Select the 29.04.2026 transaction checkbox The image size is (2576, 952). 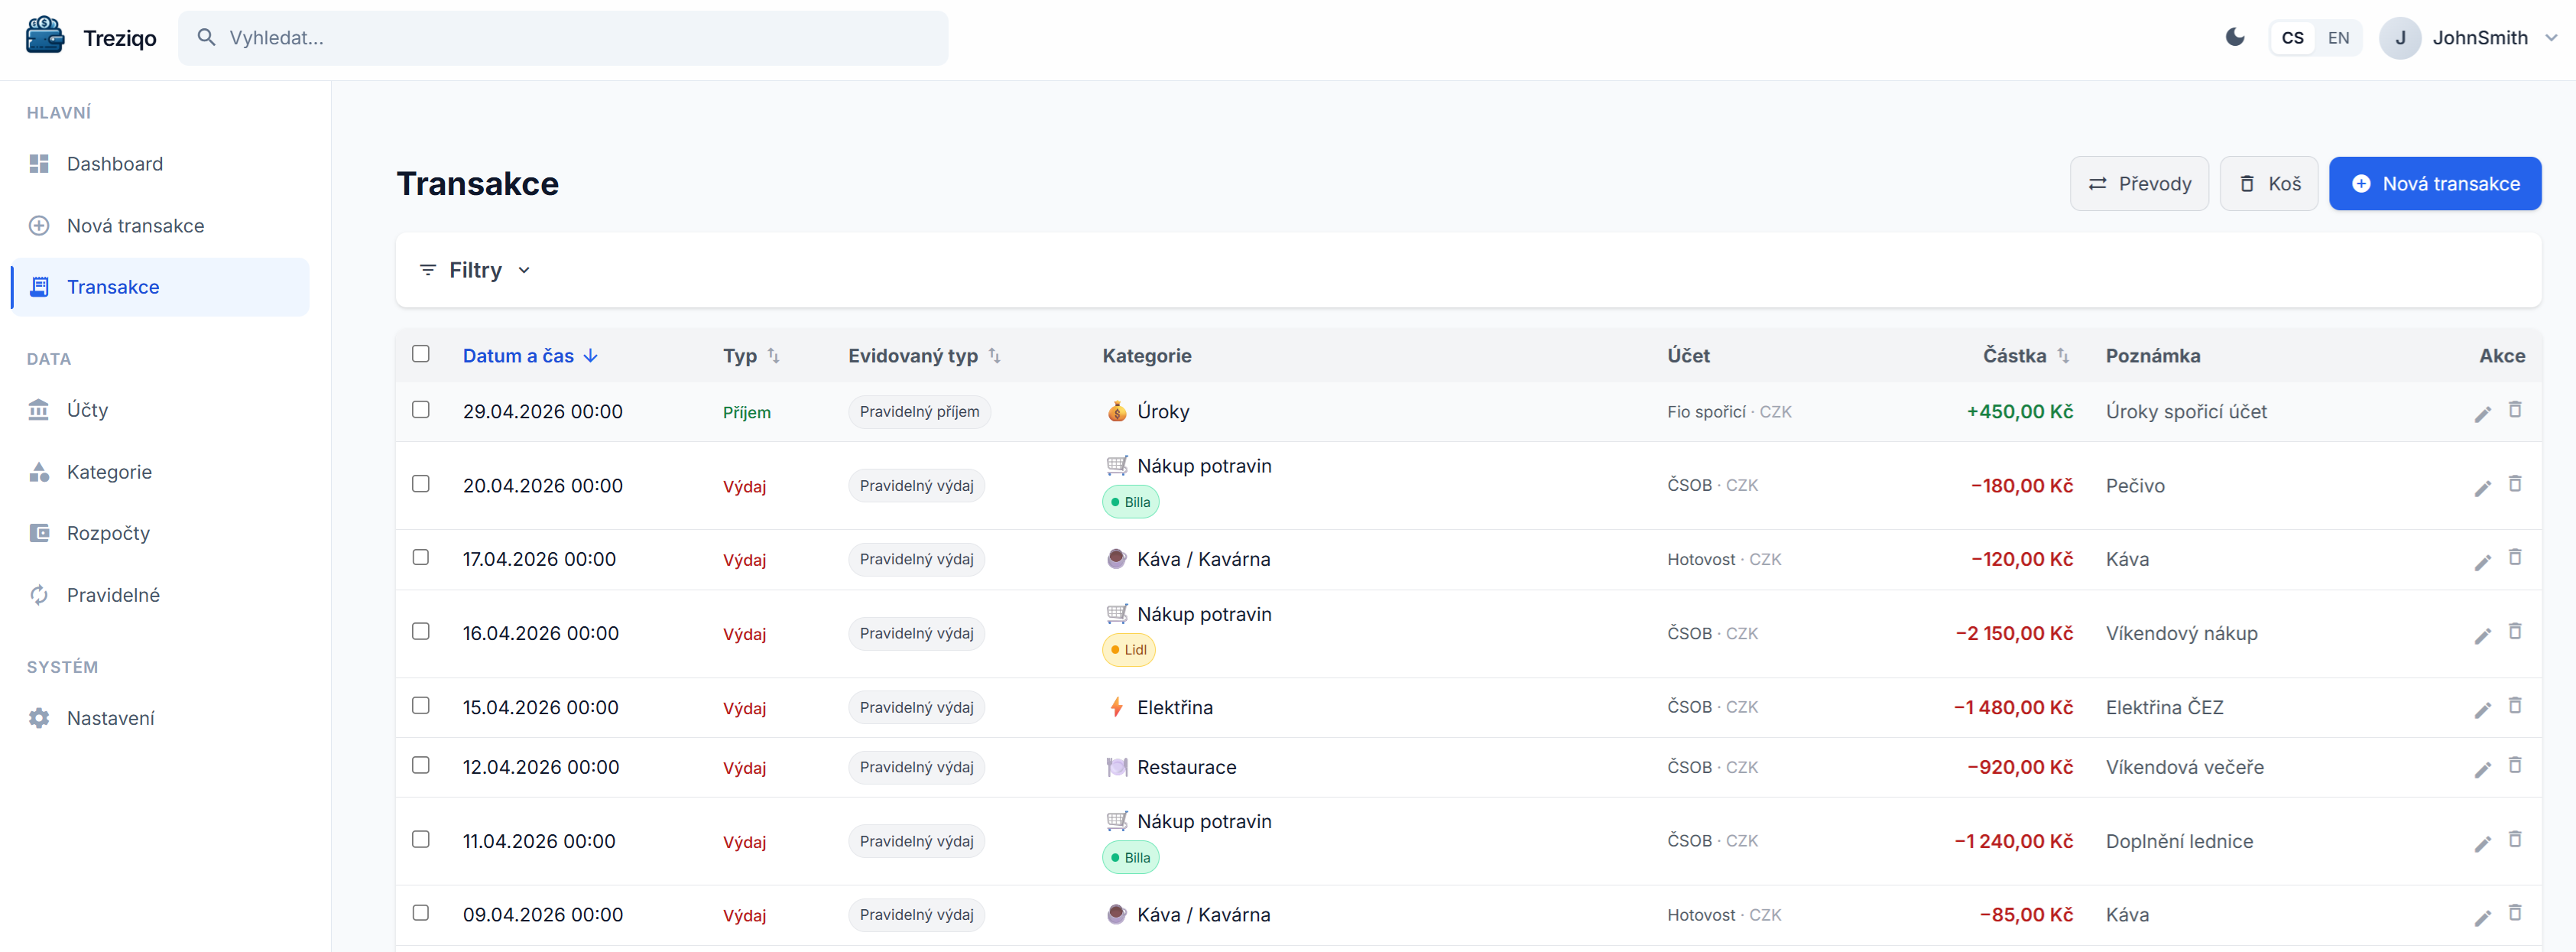421,410
